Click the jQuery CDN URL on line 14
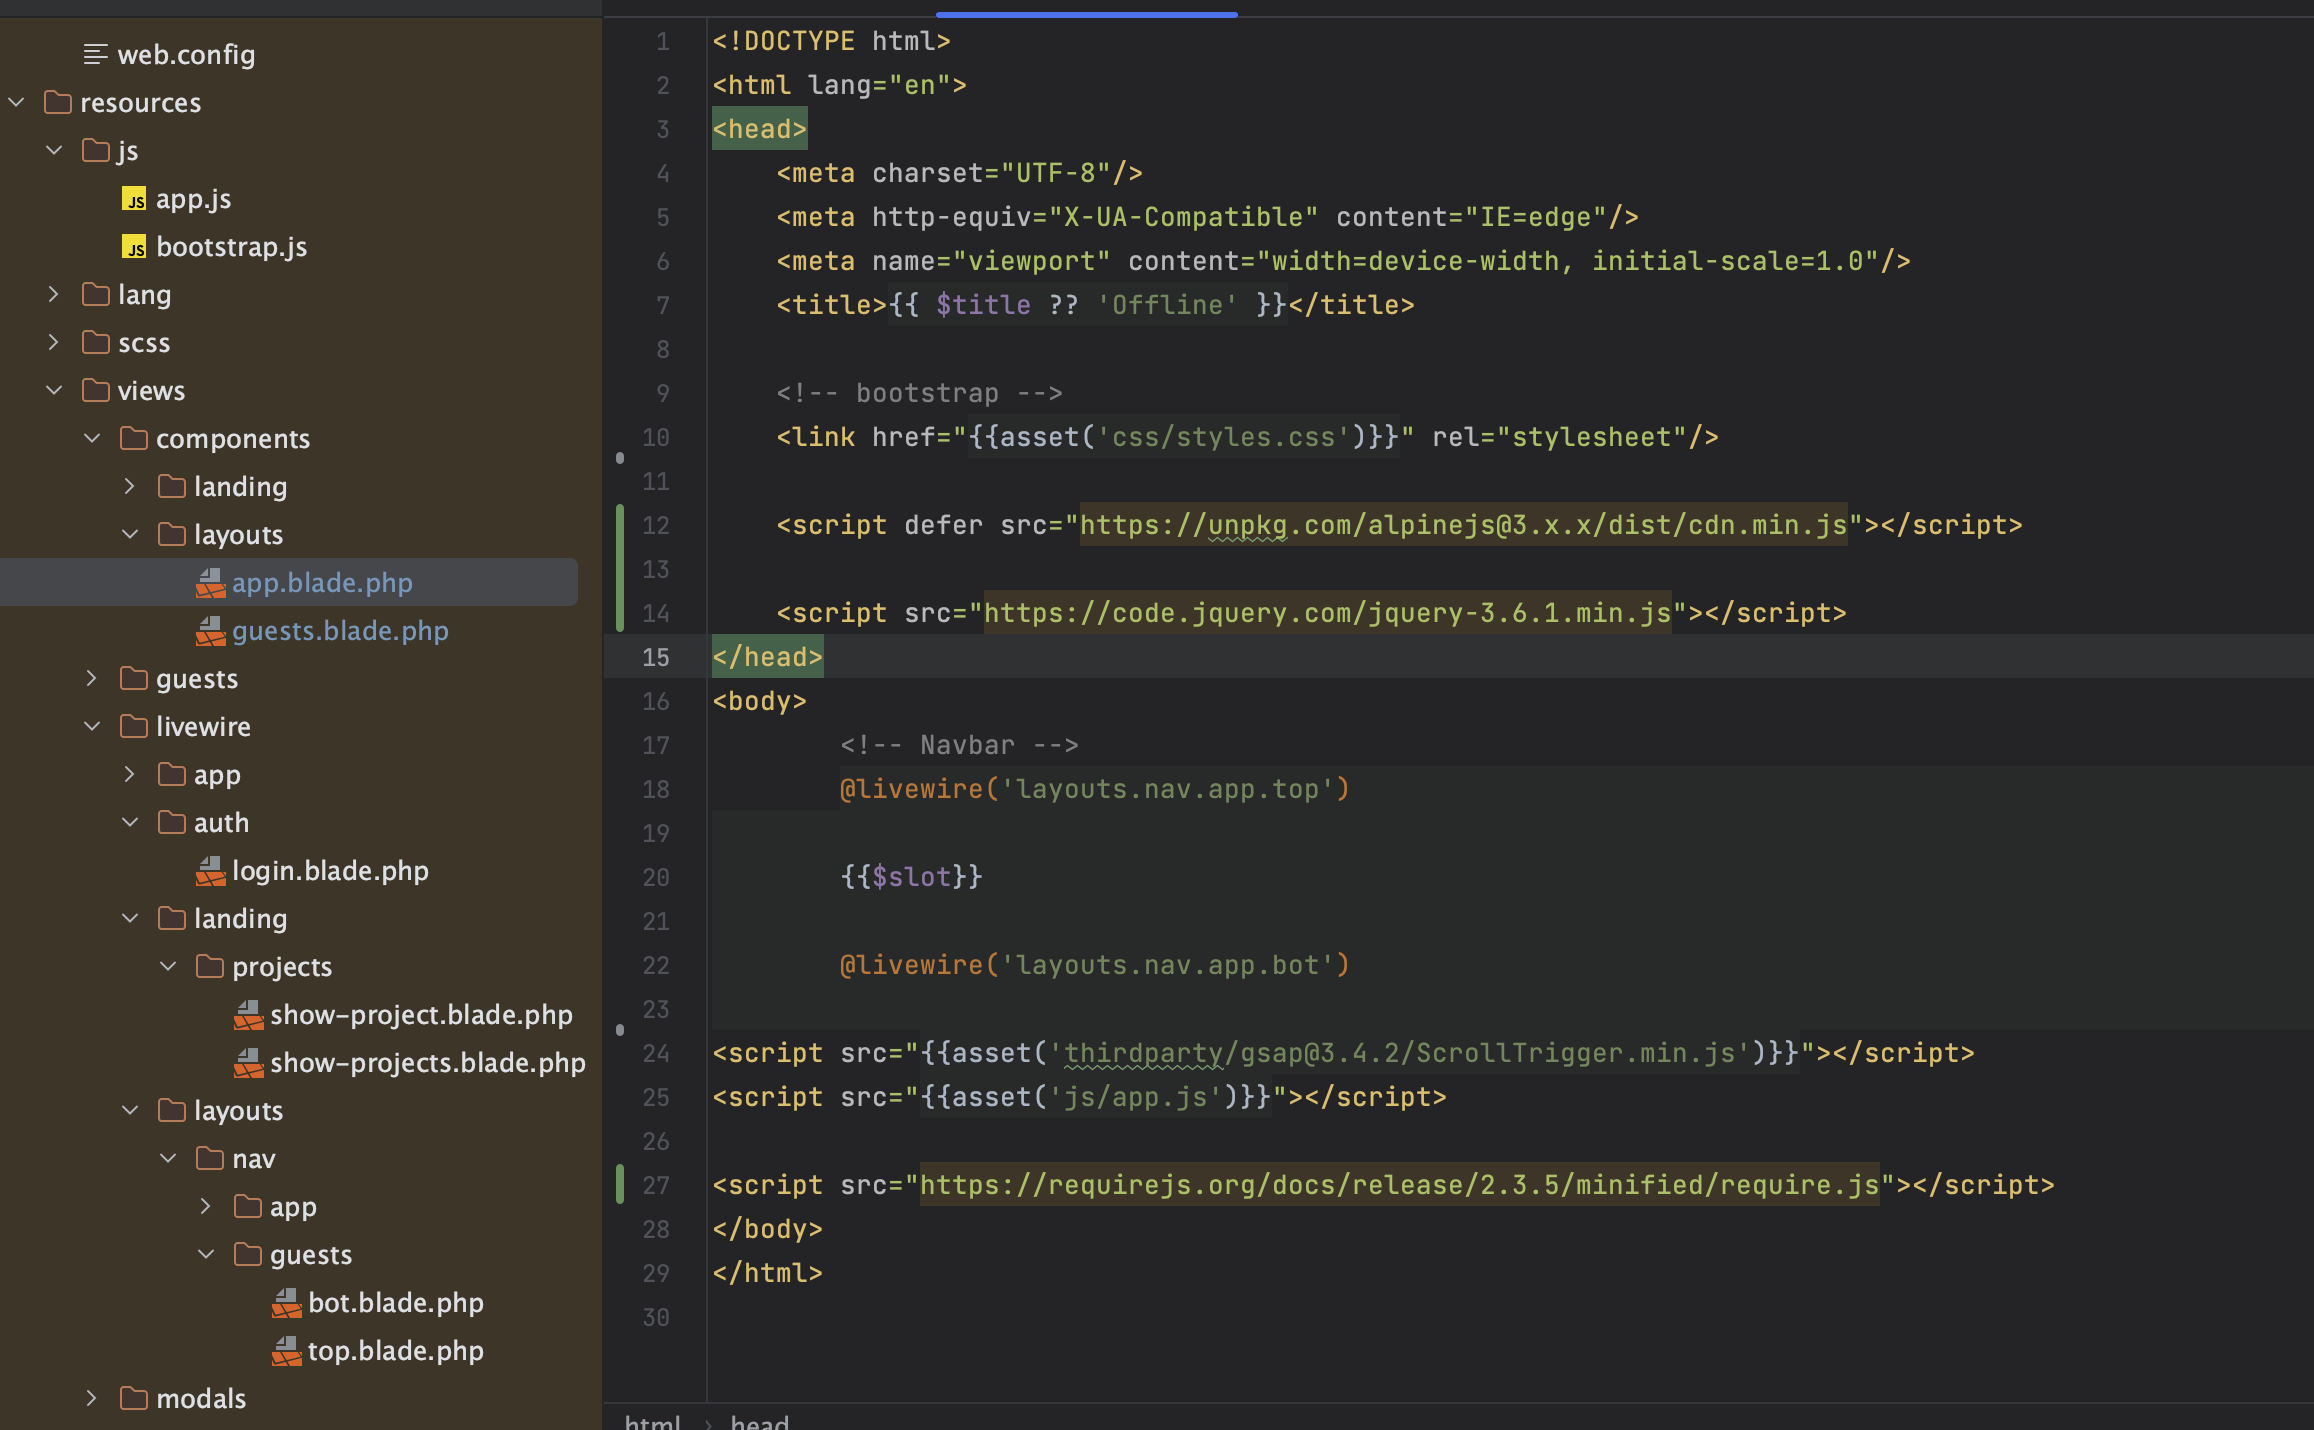This screenshot has height=1430, width=2314. pos(1326,613)
